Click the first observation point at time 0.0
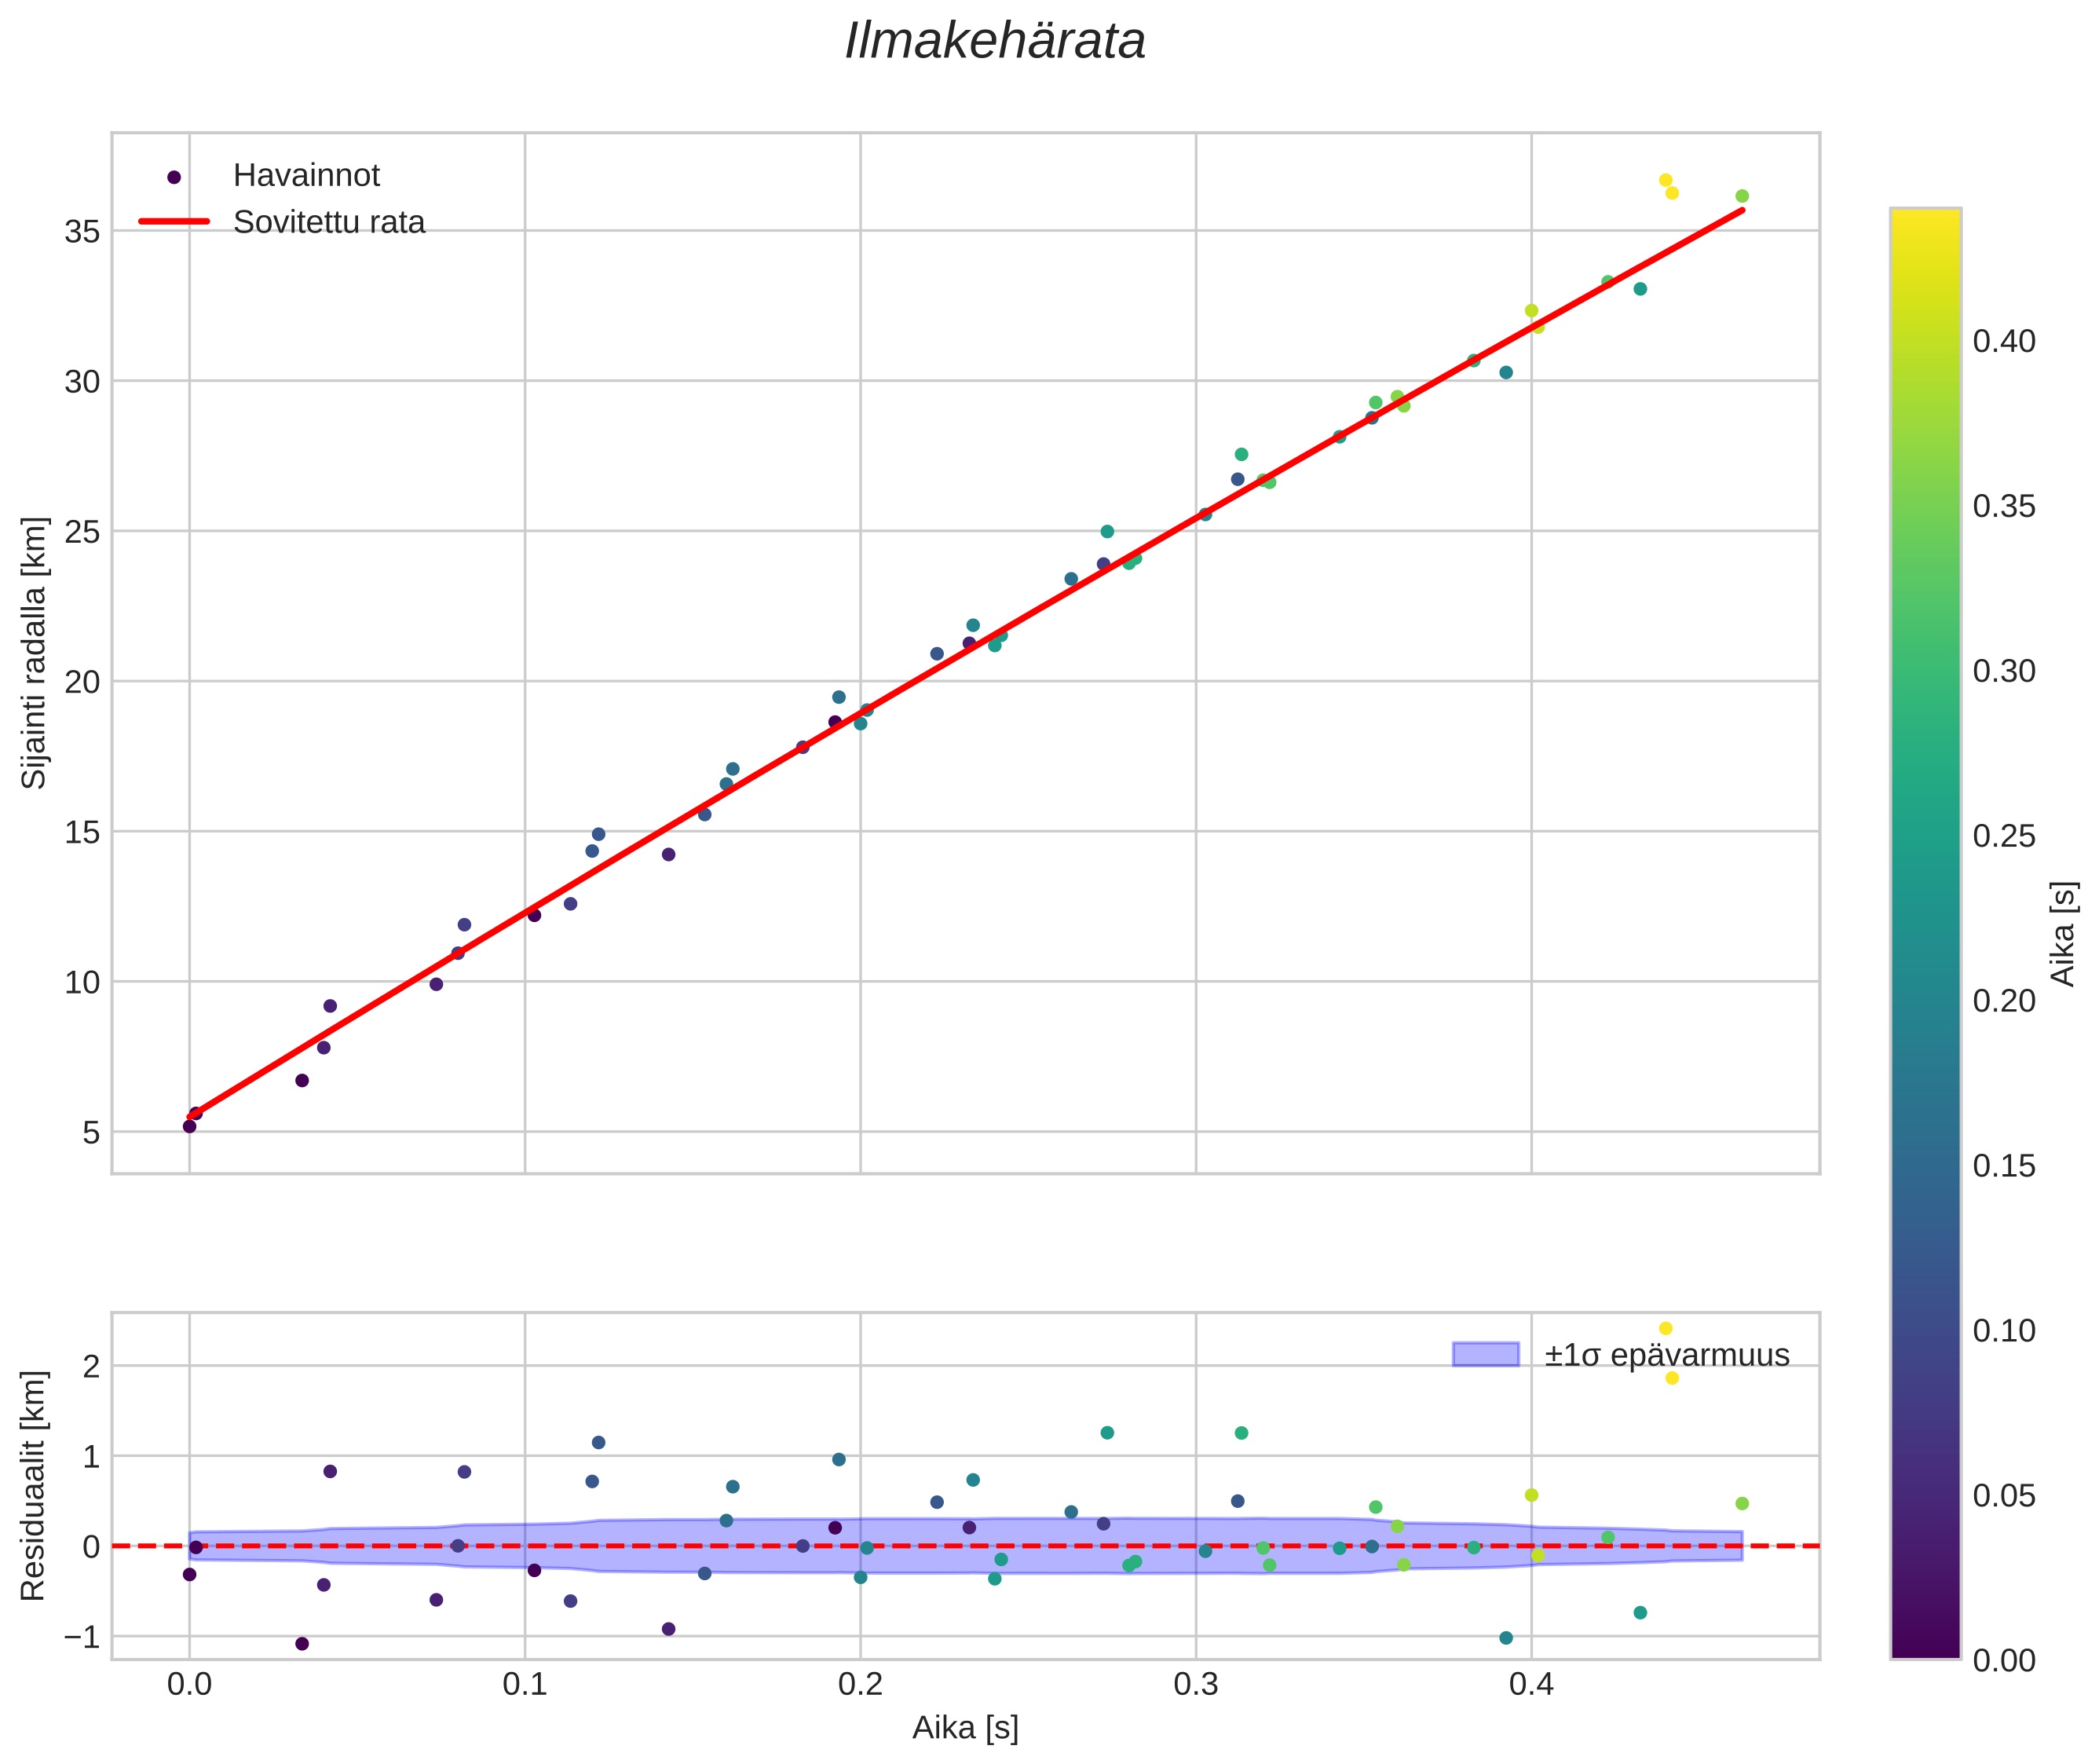 click(189, 1126)
